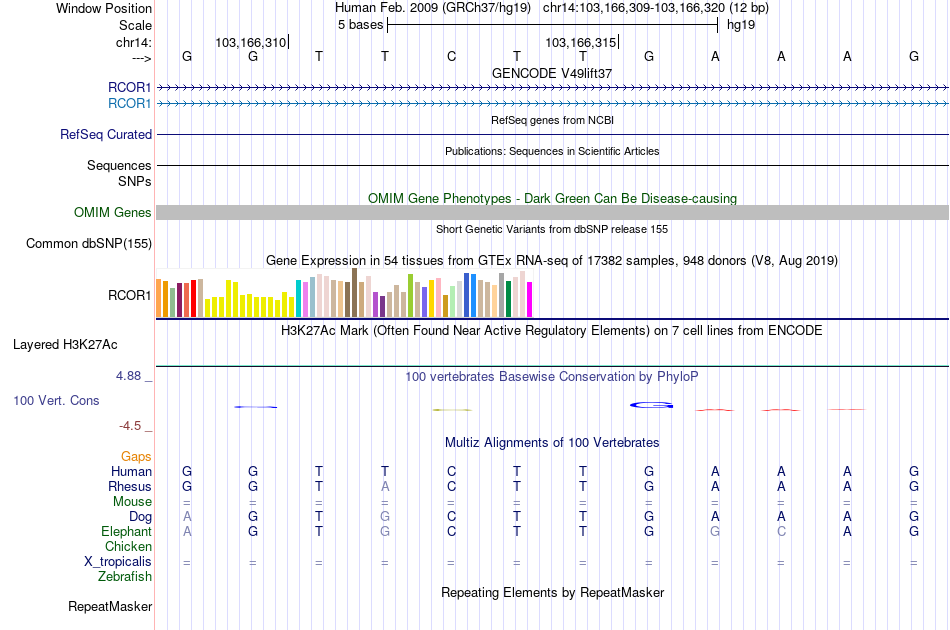Click the Human species row label
950x630 pixels.
131,471
